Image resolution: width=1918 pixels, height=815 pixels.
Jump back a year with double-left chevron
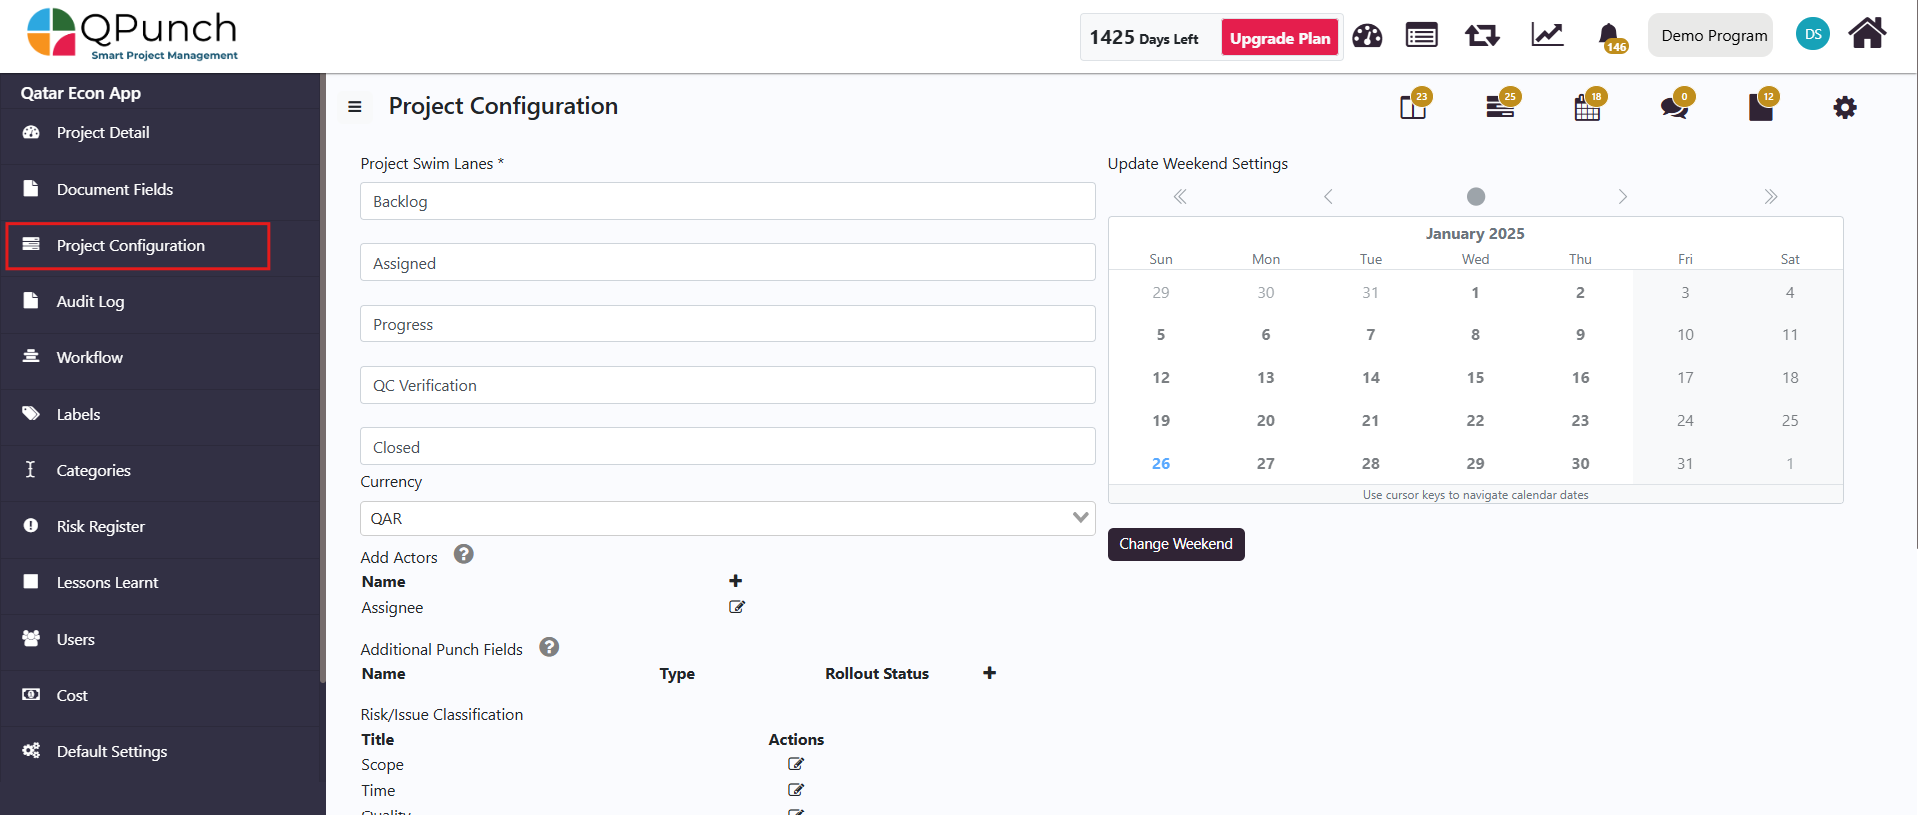point(1180,197)
